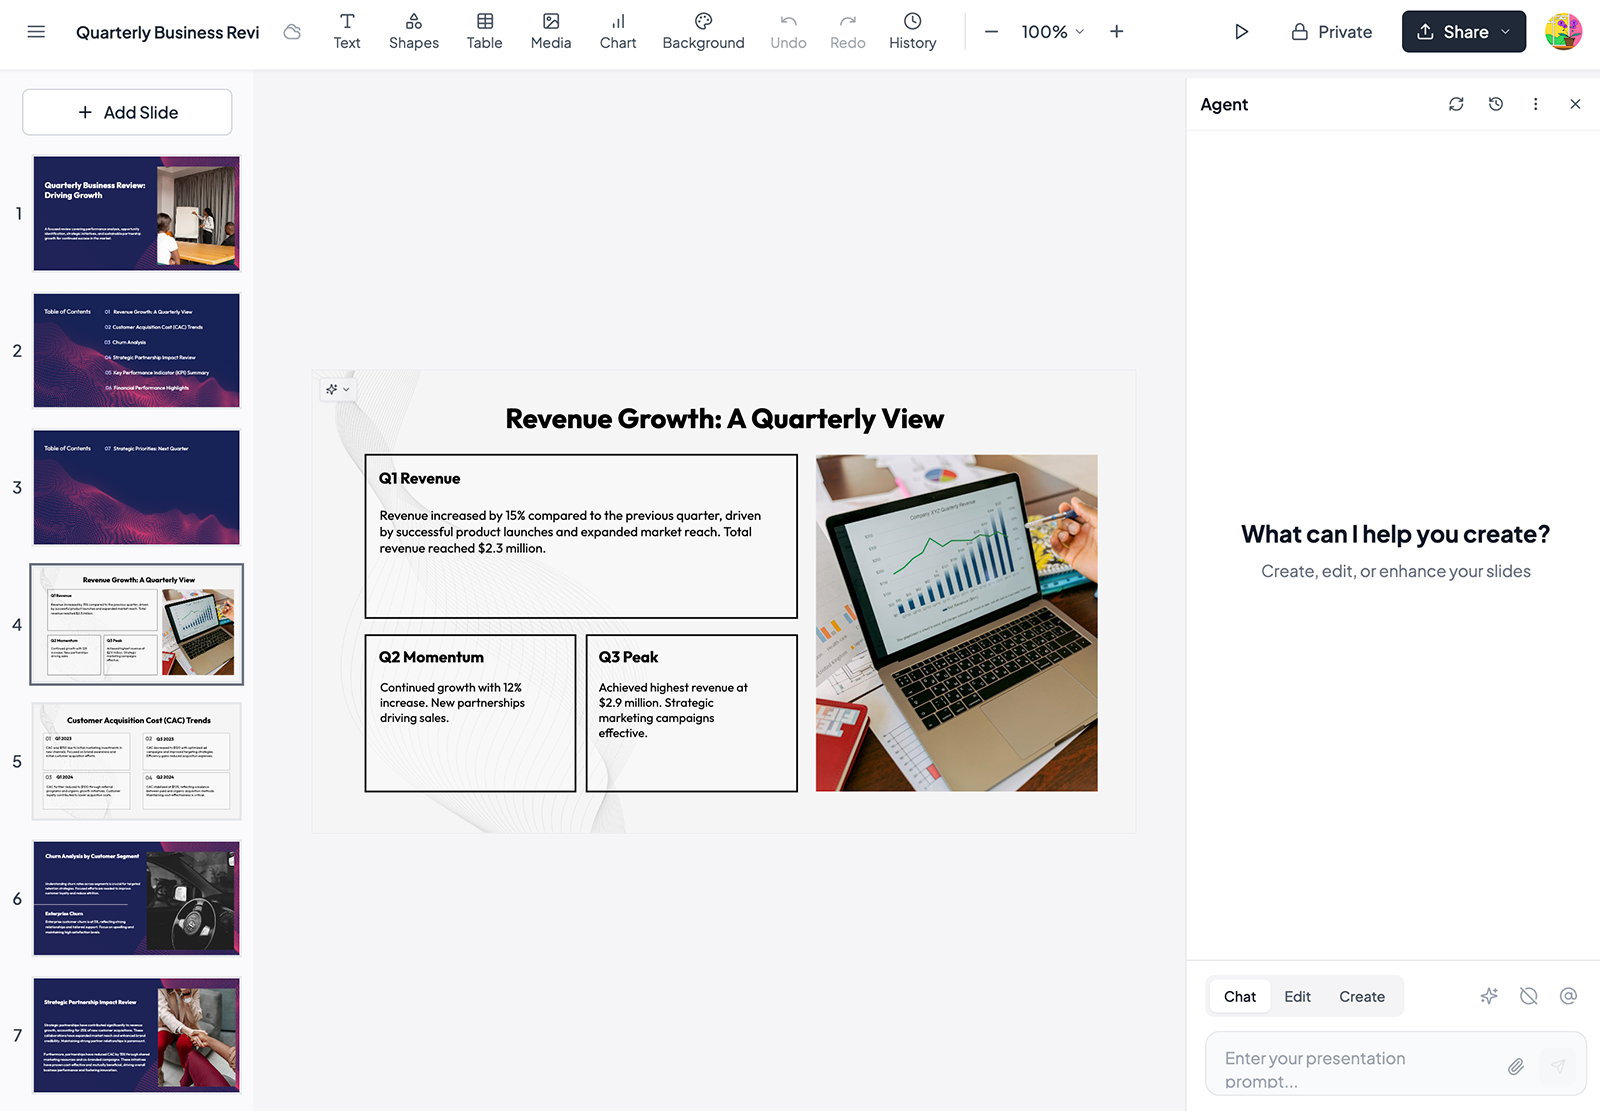The image size is (1600, 1111).
Task: Change Private visibility setting
Action: [1332, 32]
